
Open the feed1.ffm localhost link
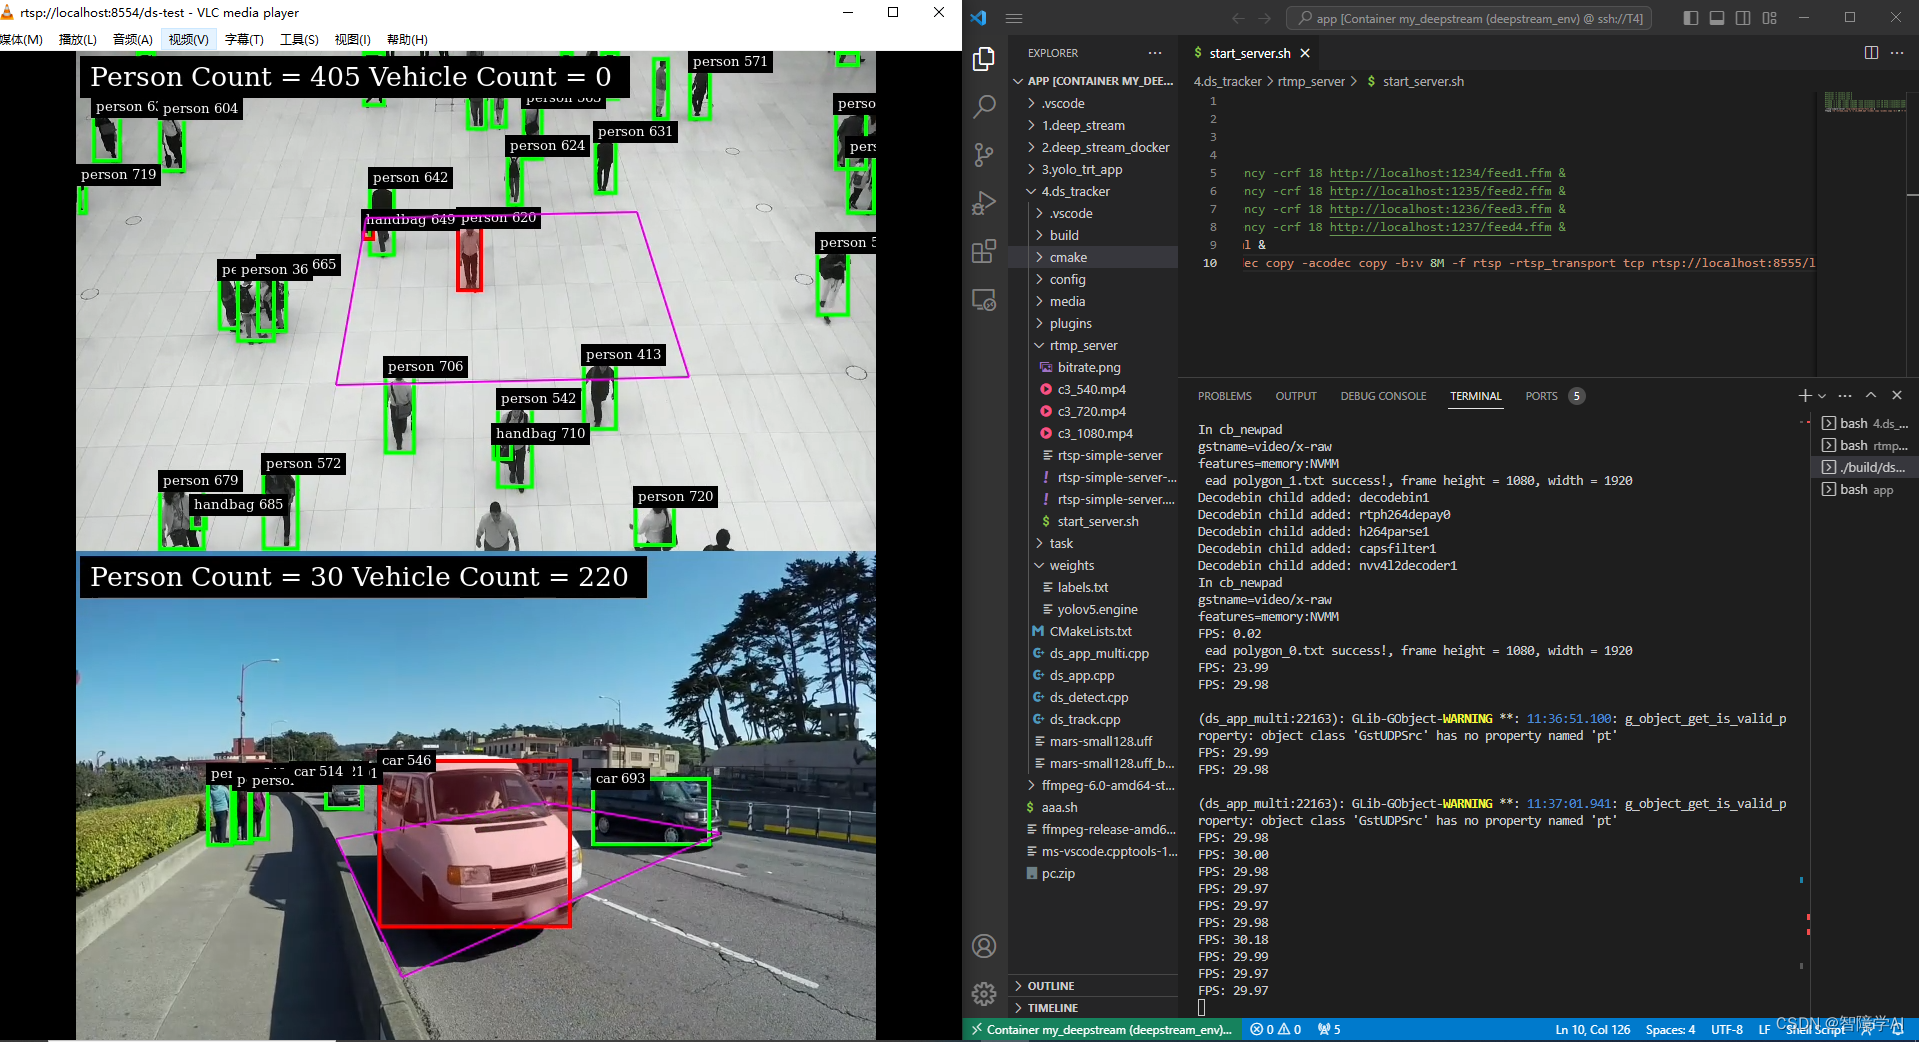[x=1440, y=173]
